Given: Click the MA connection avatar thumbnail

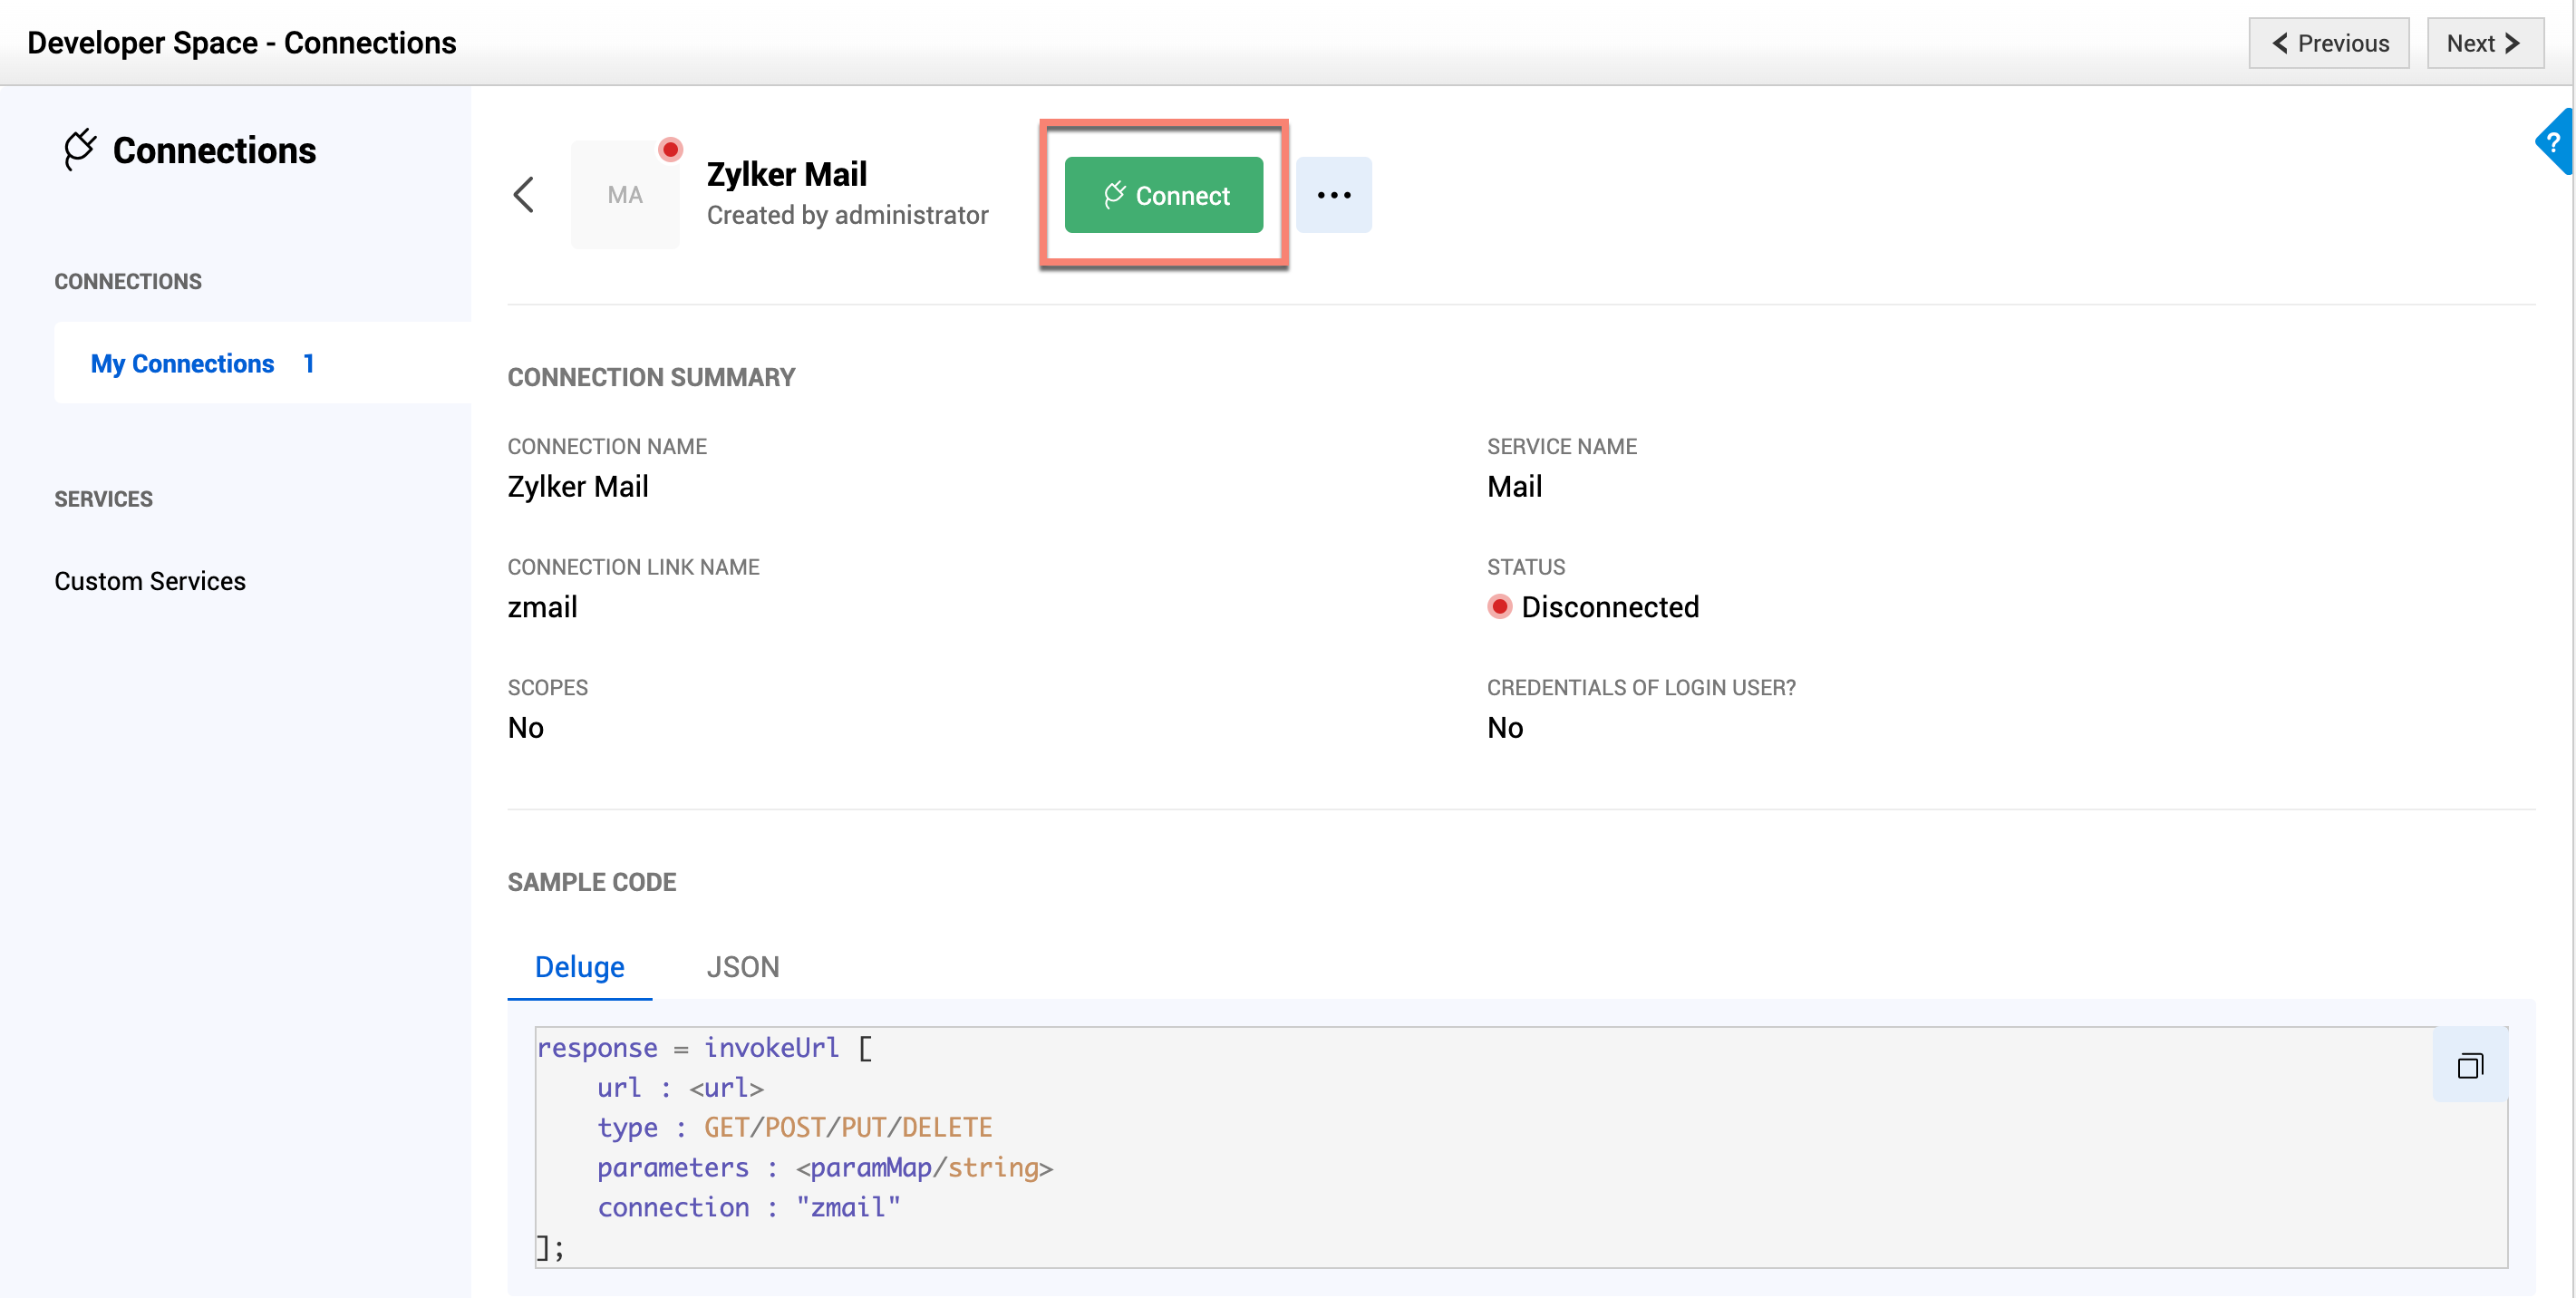Looking at the screenshot, I should click(x=625, y=195).
